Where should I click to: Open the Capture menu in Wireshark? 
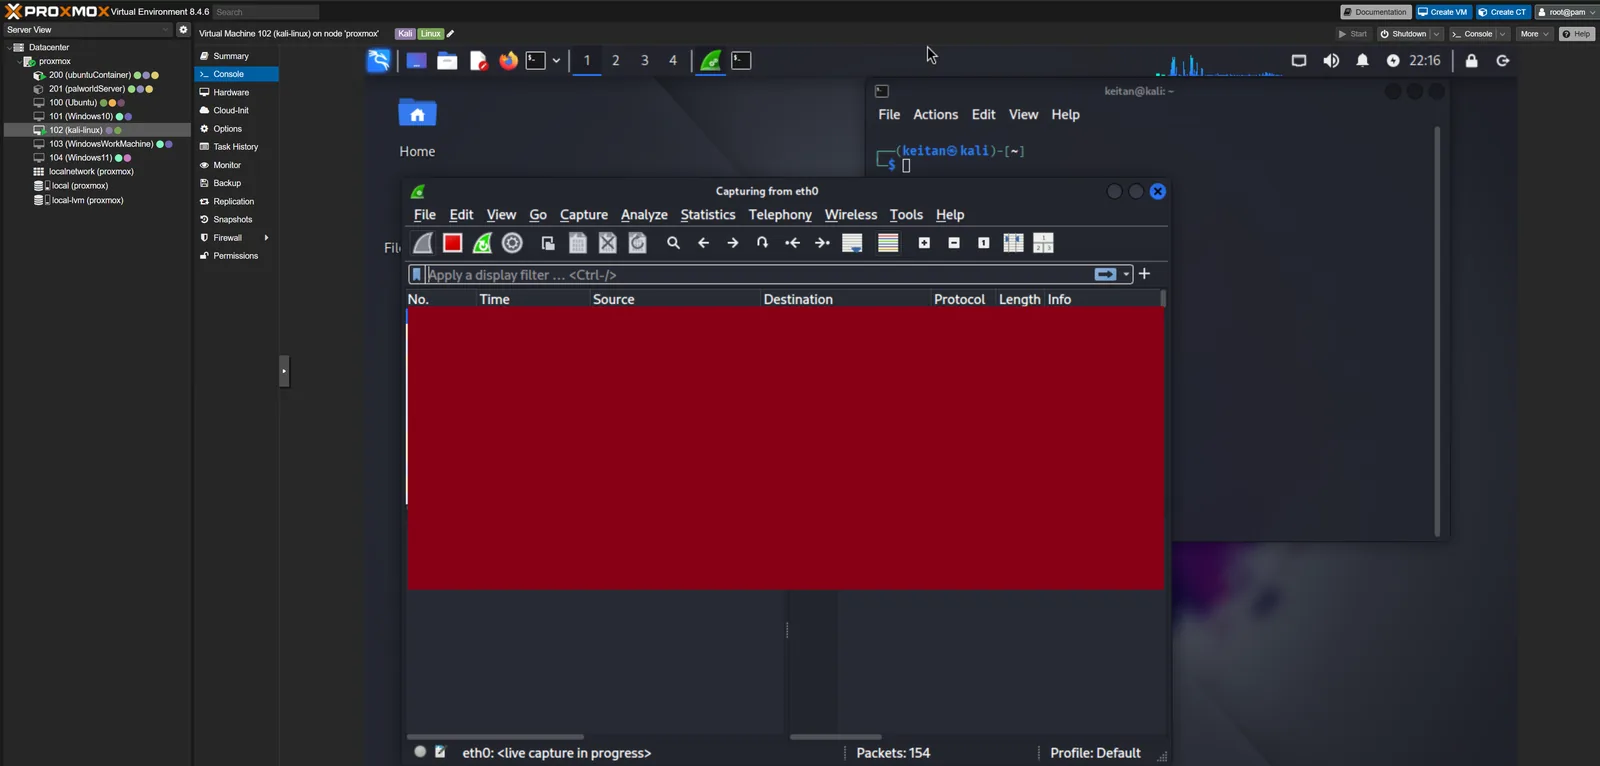(x=584, y=215)
